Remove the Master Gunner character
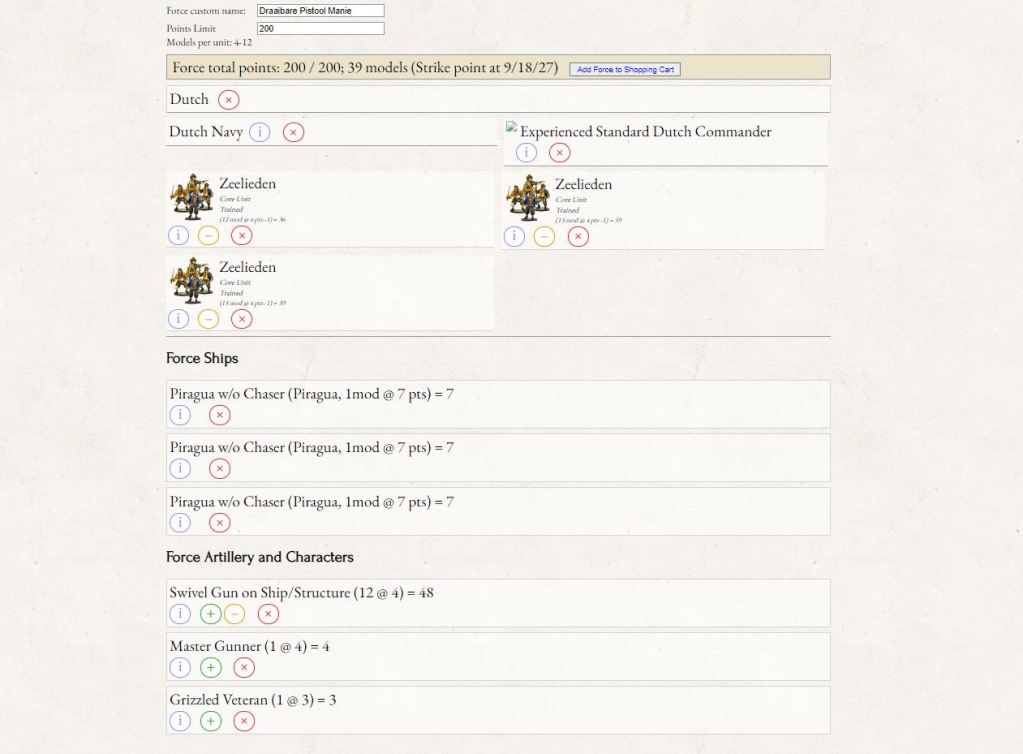The image size is (1023, 754). click(244, 667)
